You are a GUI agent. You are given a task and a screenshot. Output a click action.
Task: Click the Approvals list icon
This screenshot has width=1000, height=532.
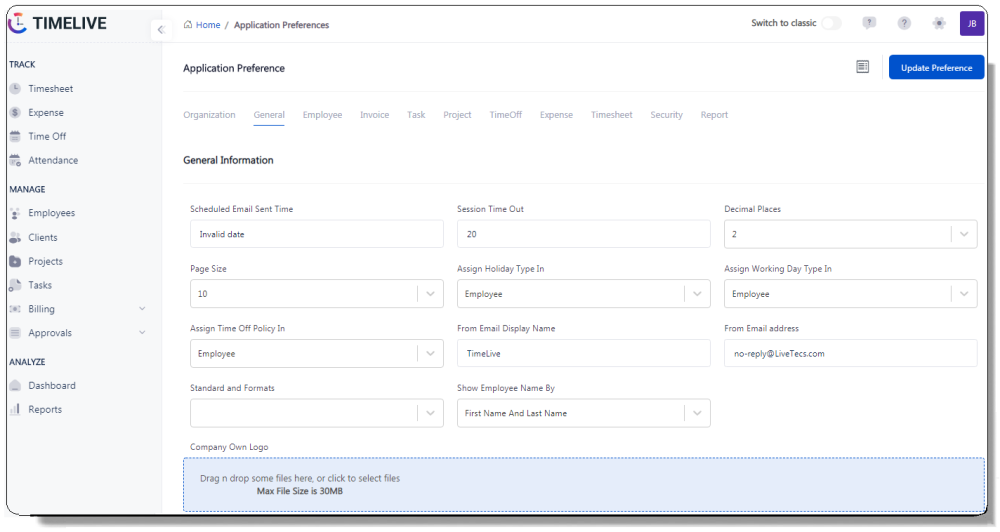pyautogui.click(x=15, y=333)
